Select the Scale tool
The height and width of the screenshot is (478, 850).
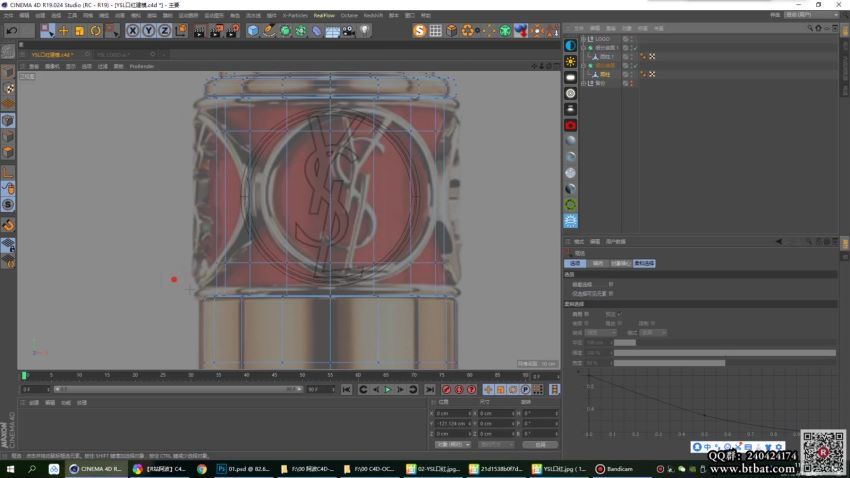click(x=80, y=31)
